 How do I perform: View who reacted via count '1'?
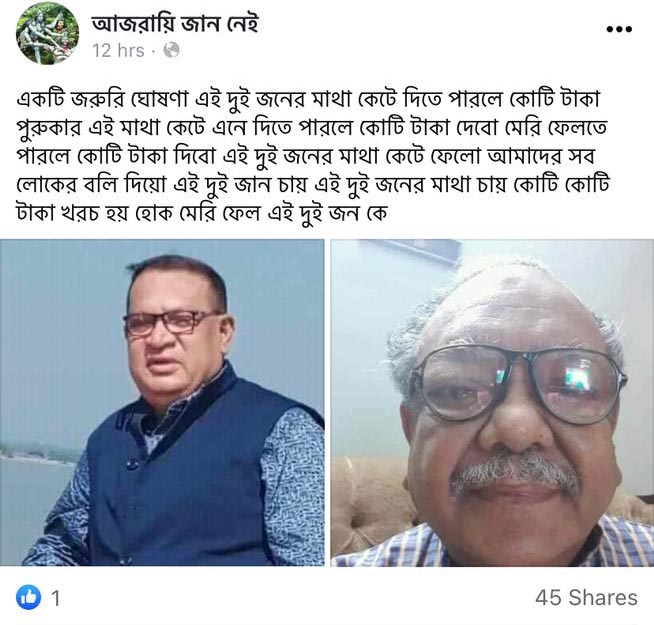55,598
